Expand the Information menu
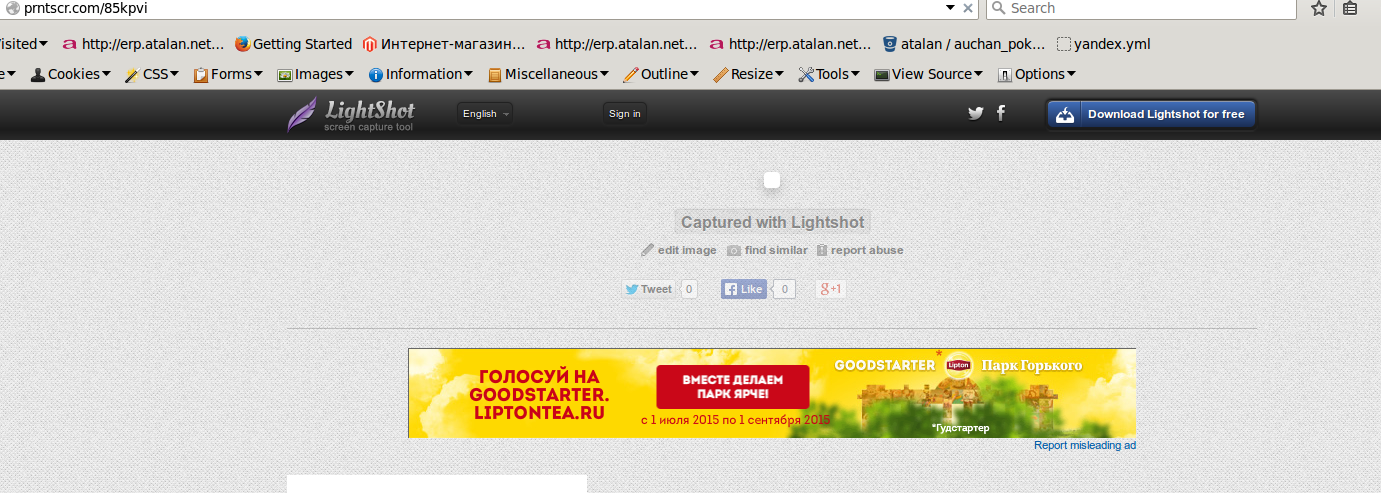The image size is (1381, 493). (468, 74)
